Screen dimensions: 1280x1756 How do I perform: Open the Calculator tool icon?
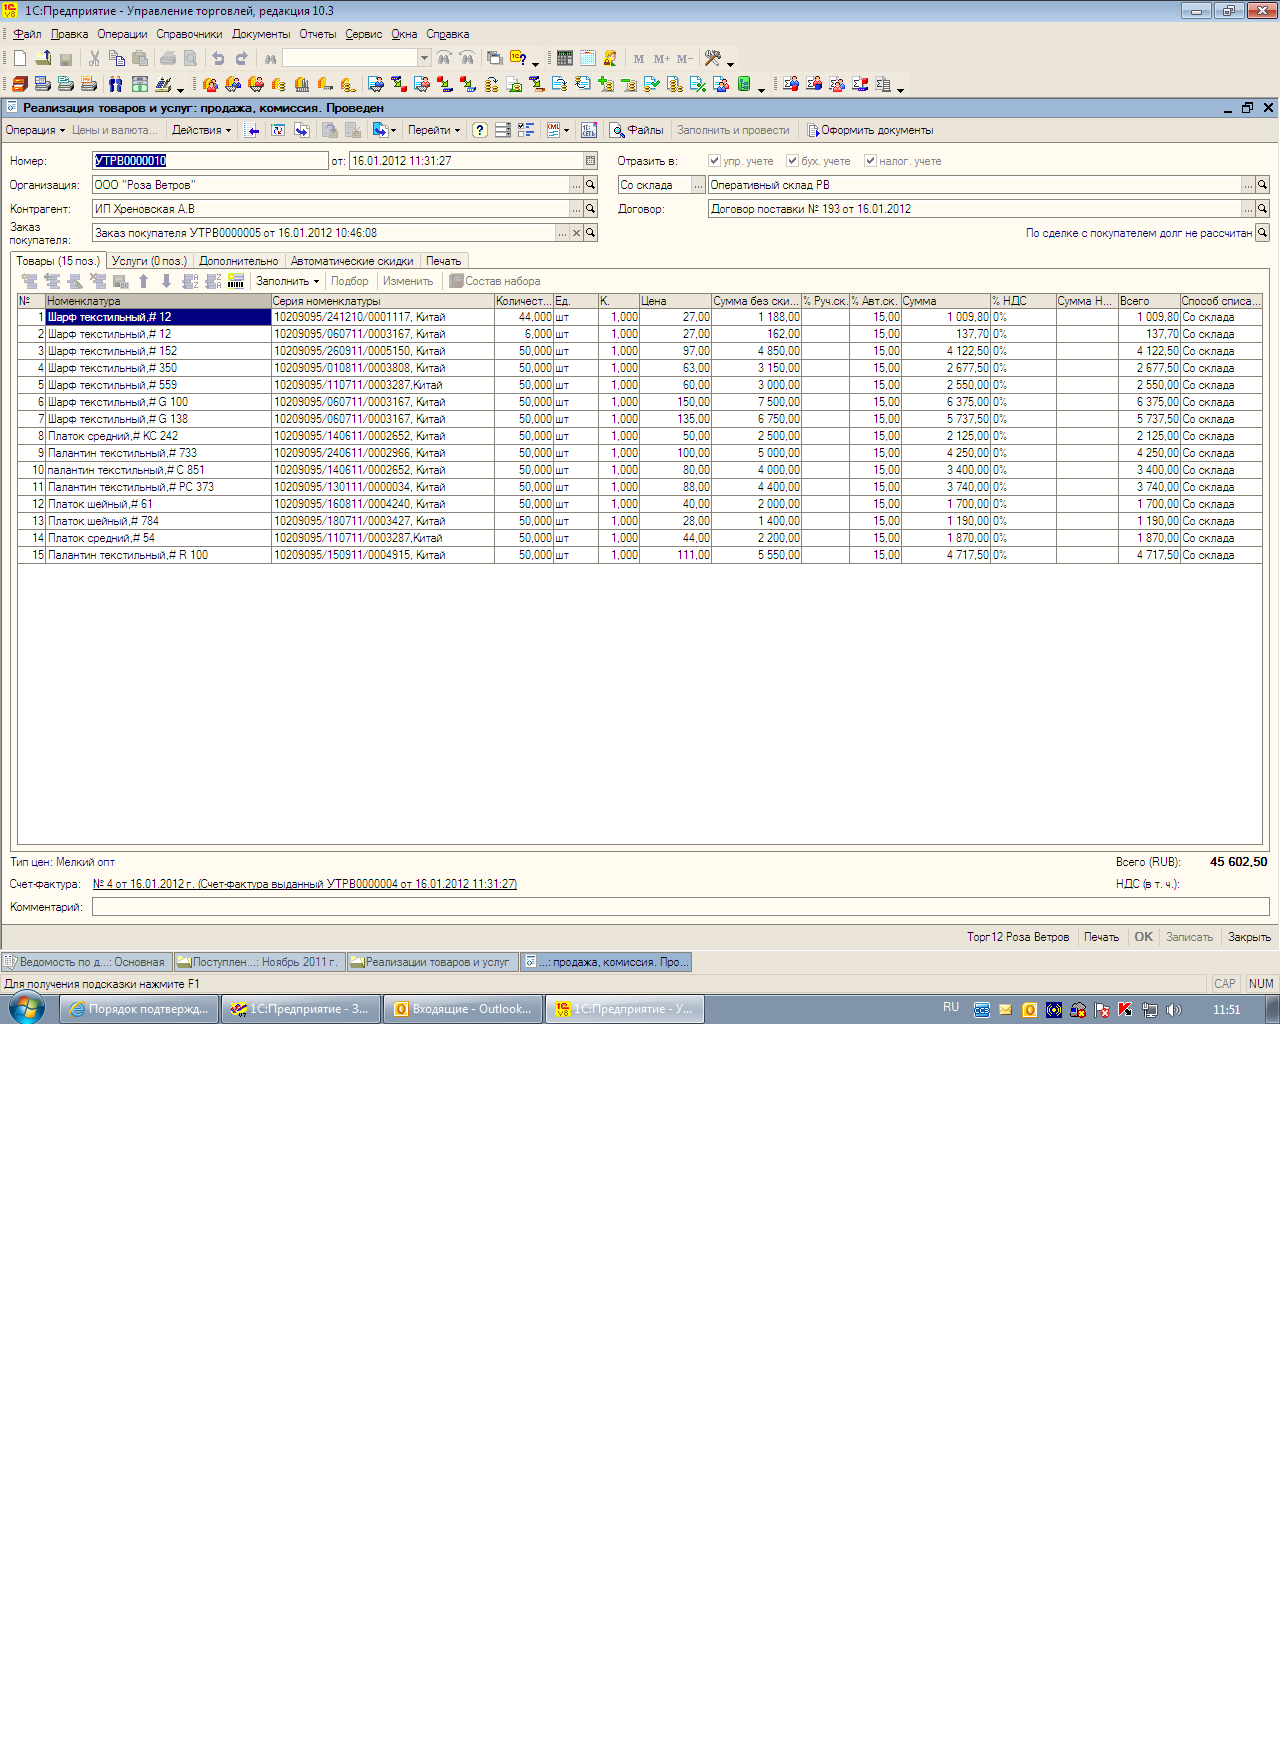565,59
